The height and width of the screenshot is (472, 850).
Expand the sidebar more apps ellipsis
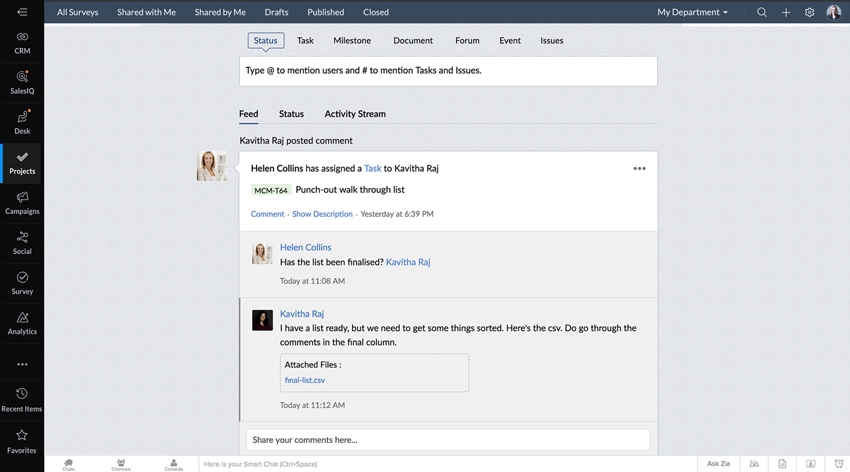(x=22, y=364)
